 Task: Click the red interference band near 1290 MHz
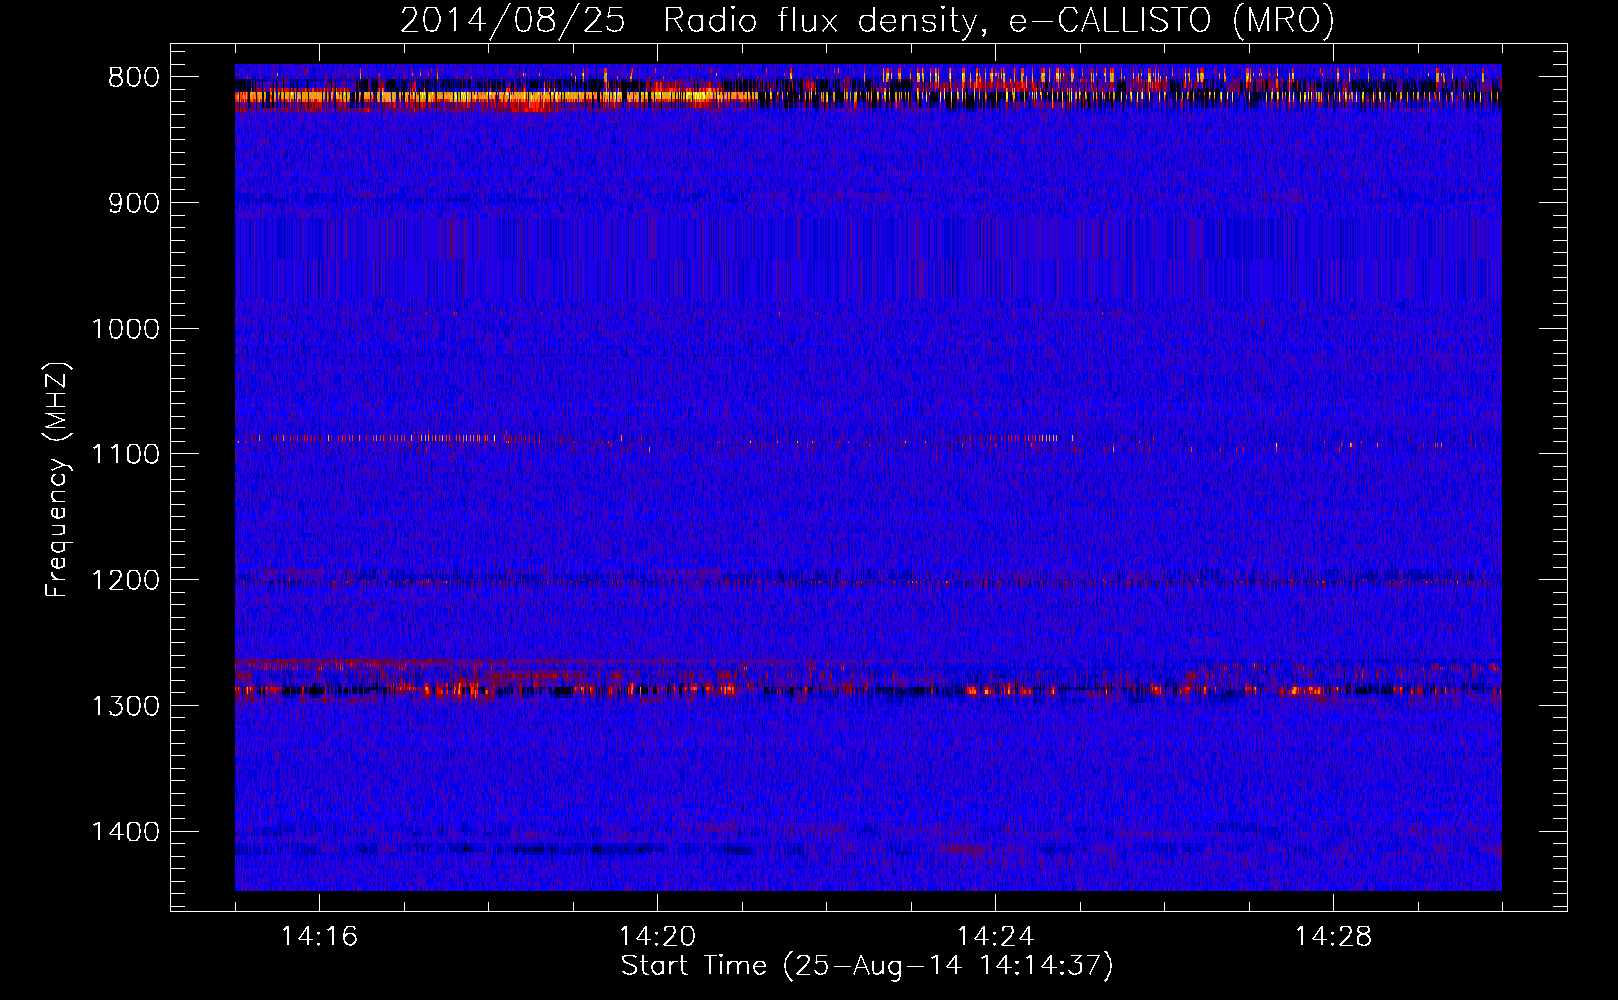[x=868, y=689]
